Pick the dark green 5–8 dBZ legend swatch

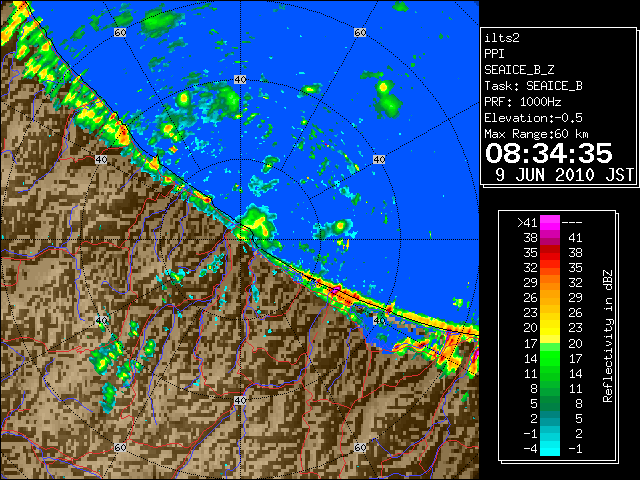pyautogui.click(x=550, y=403)
